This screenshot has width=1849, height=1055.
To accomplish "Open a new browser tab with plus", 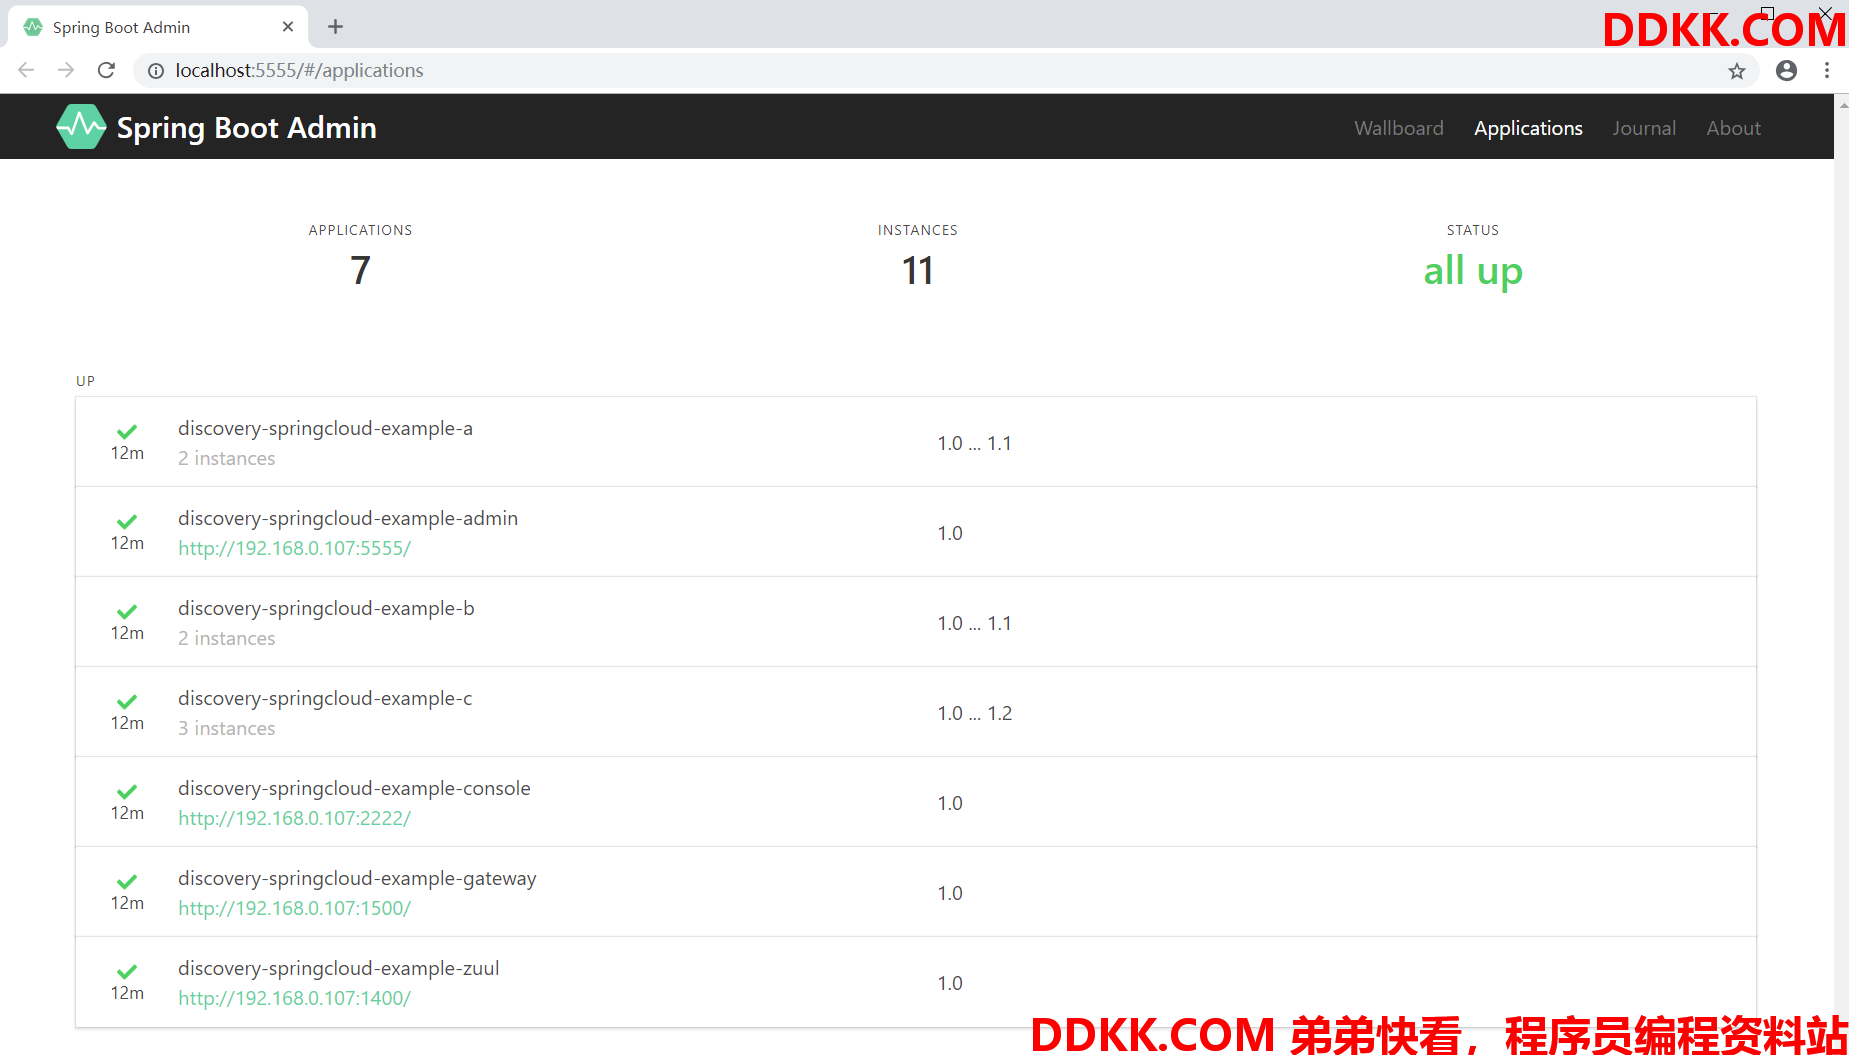I will 336,27.
